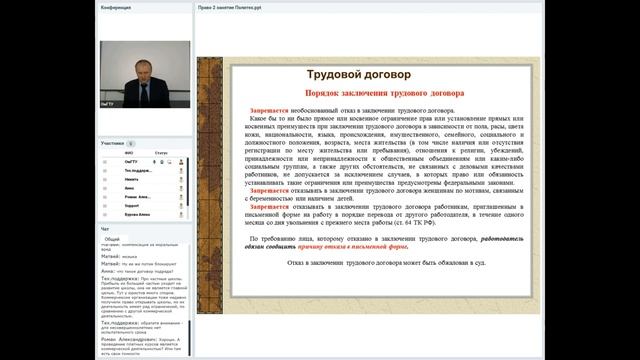Click the small flag icon left of Анна

[105, 188]
